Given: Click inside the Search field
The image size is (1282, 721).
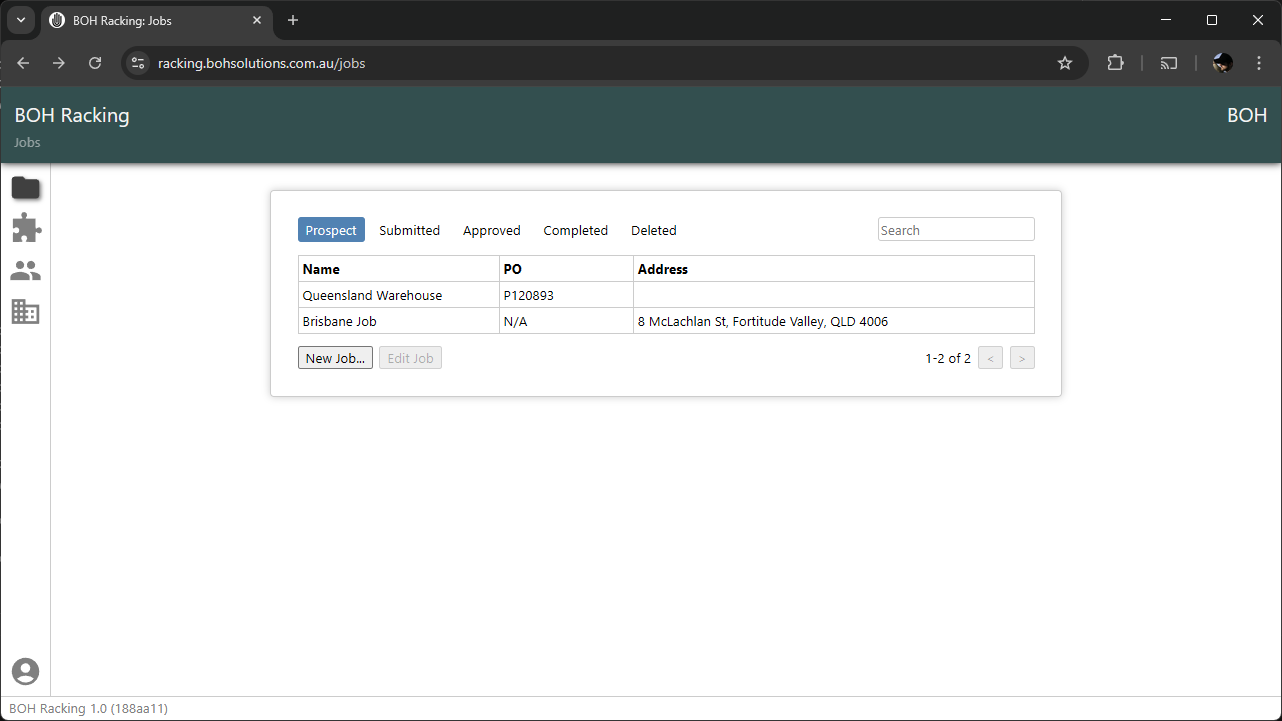Looking at the screenshot, I should (x=955, y=229).
